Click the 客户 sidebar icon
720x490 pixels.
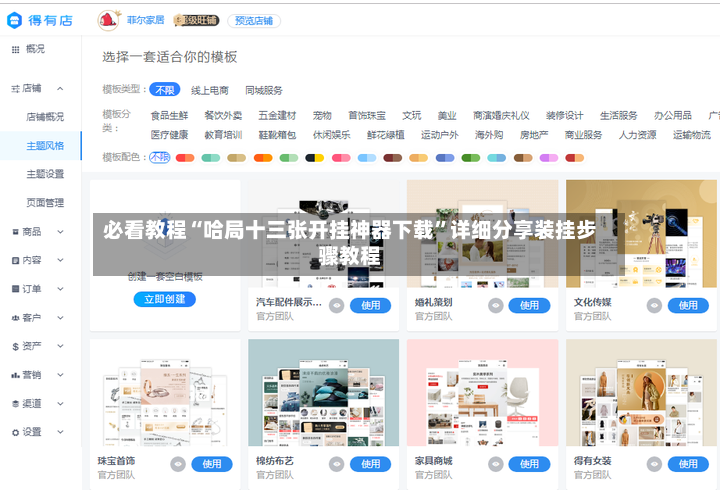pyautogui.click(x=16, y=318)
